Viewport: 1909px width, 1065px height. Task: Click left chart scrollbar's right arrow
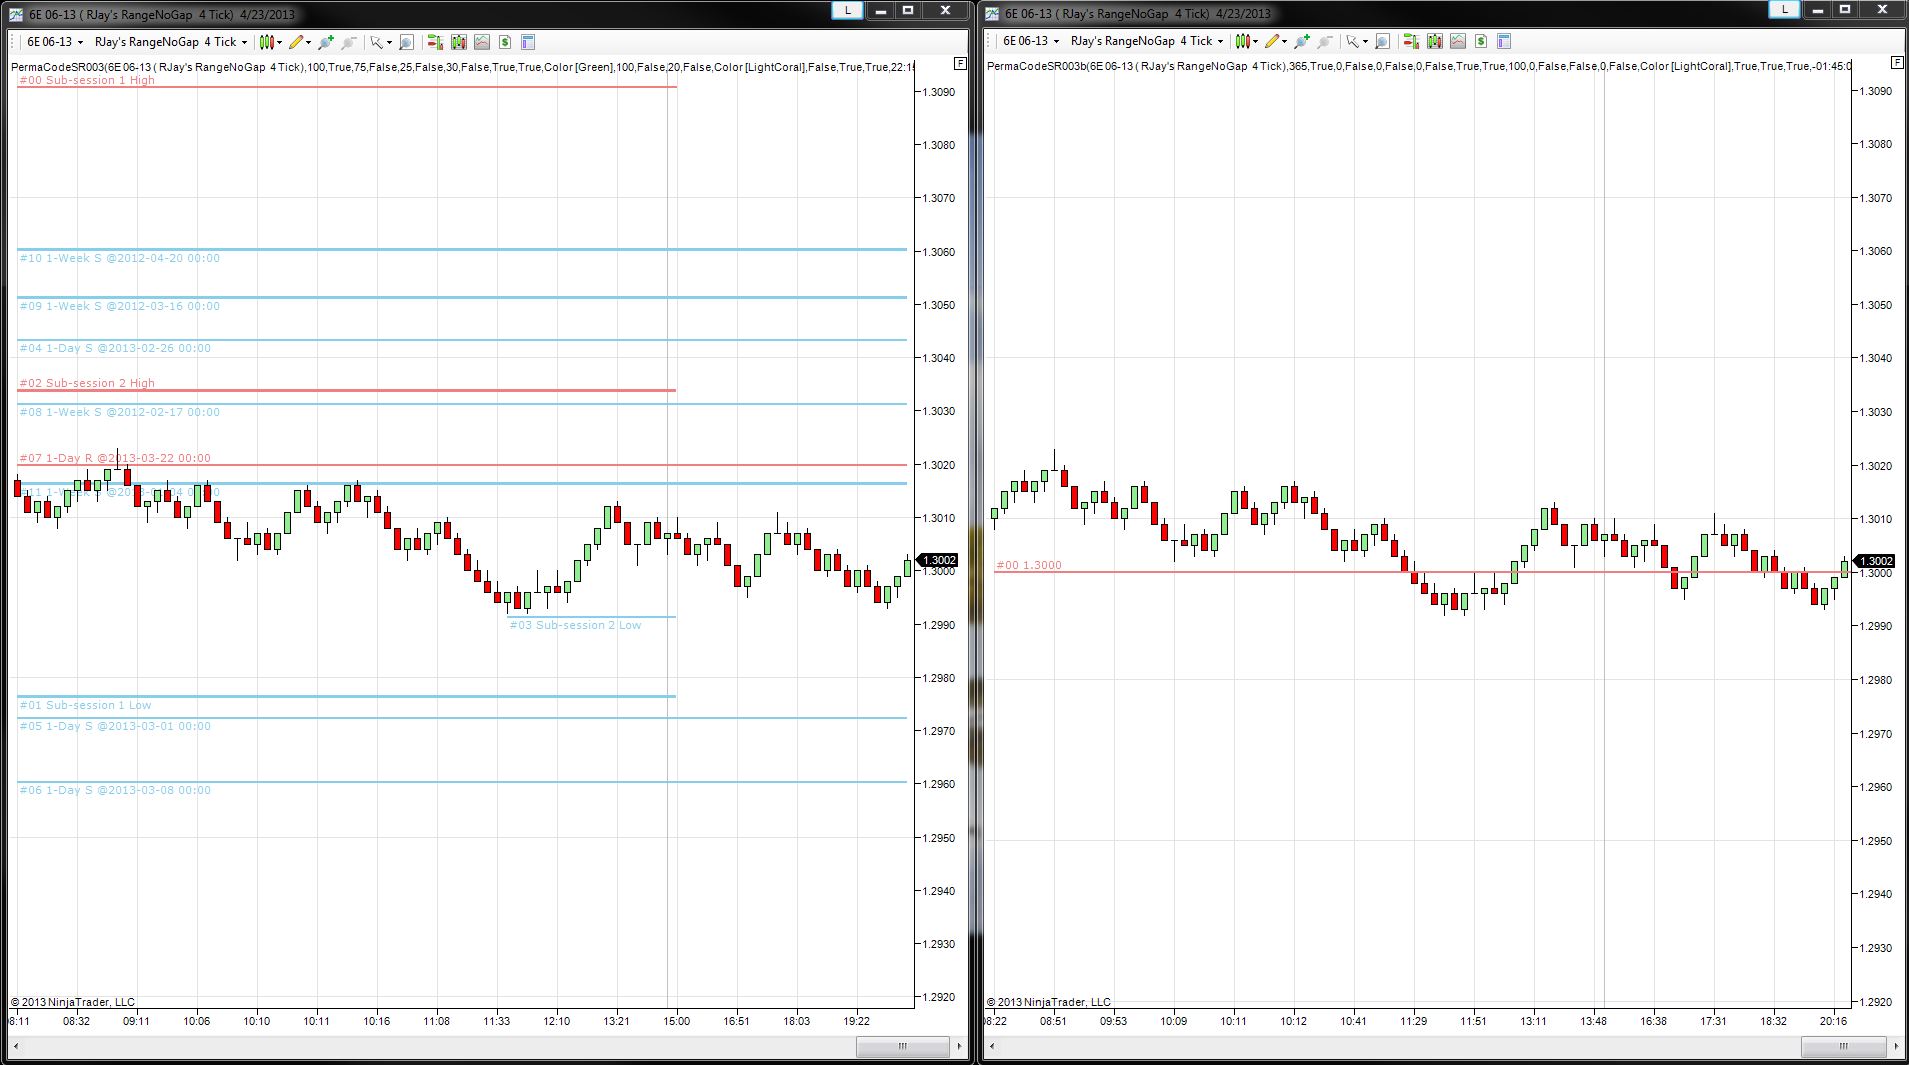(959, 1047)
